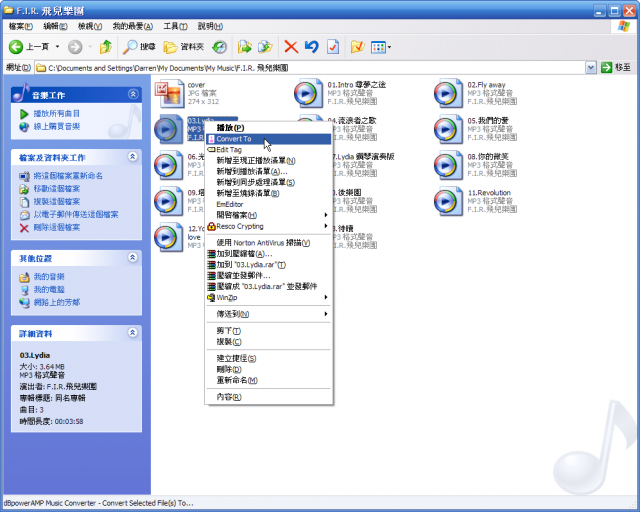
Task: Click the Back arrow toolbar icon
Action: tap(16, 47)
